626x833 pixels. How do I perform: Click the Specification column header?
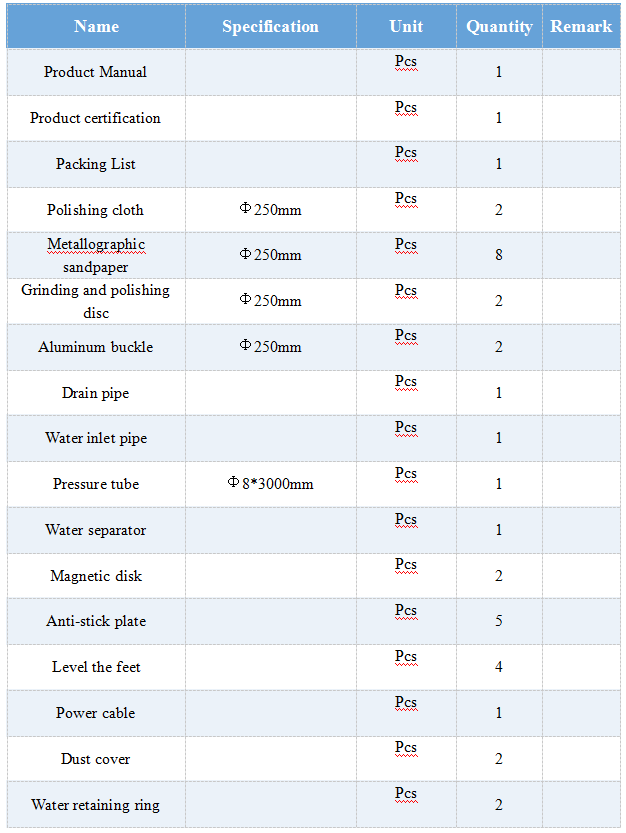(x=270, y=27)
